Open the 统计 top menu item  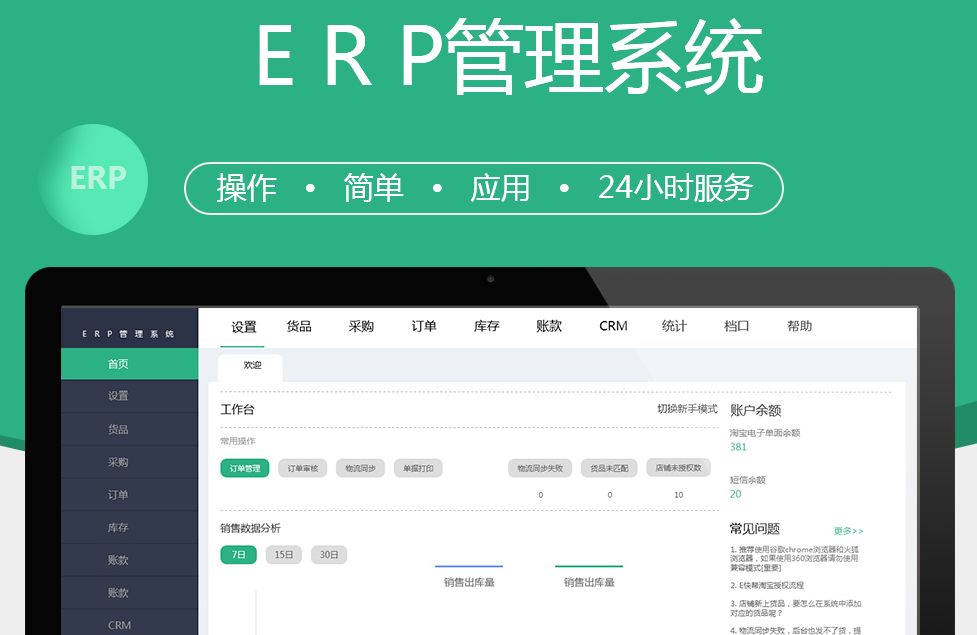pos(674,326)
